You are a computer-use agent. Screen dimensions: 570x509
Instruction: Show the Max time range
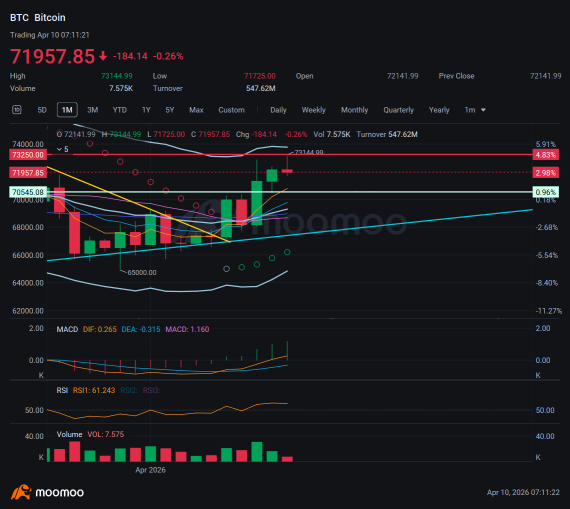(x=196, y=110)
